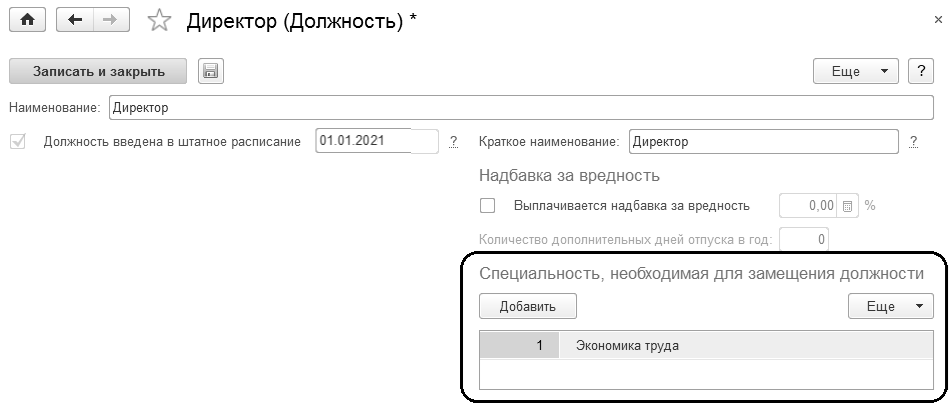
Task: Save with the floppy disk icon
Action: point(211,70)
